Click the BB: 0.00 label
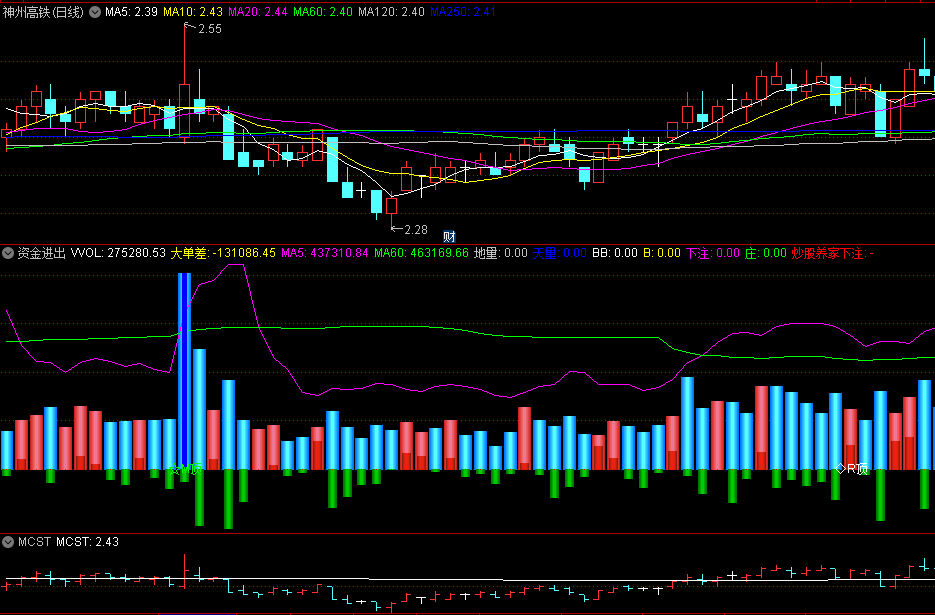The height and width of the screenshot is (615, 935). (615, 253)
